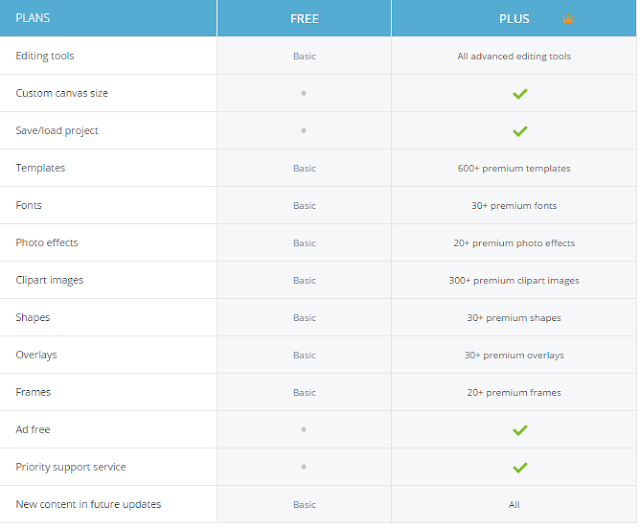Click "All advanced editing tools" text
The height and width of the screenshot is (529, 640).
(x=514, y=56)
